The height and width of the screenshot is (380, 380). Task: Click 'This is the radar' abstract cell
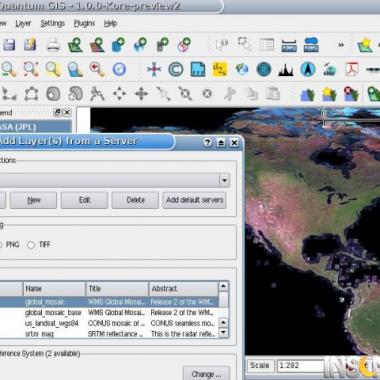pos(183,334)
